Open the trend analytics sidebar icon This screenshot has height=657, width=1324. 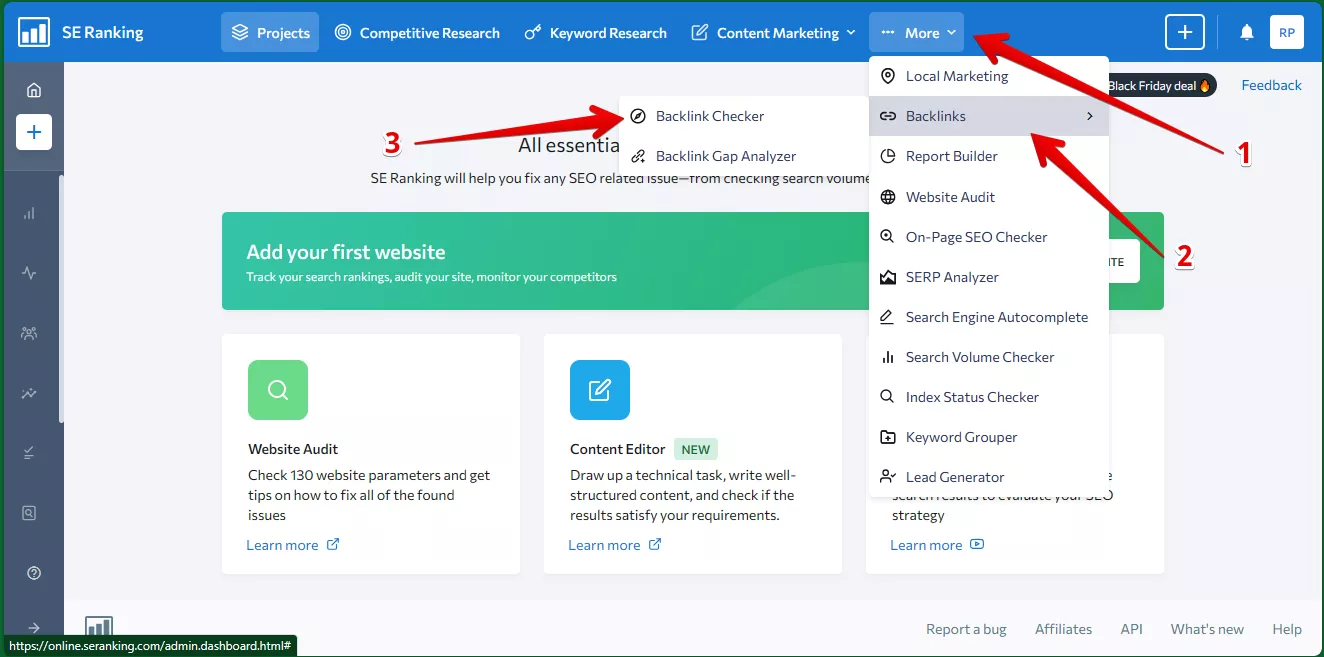coord(29,393)
